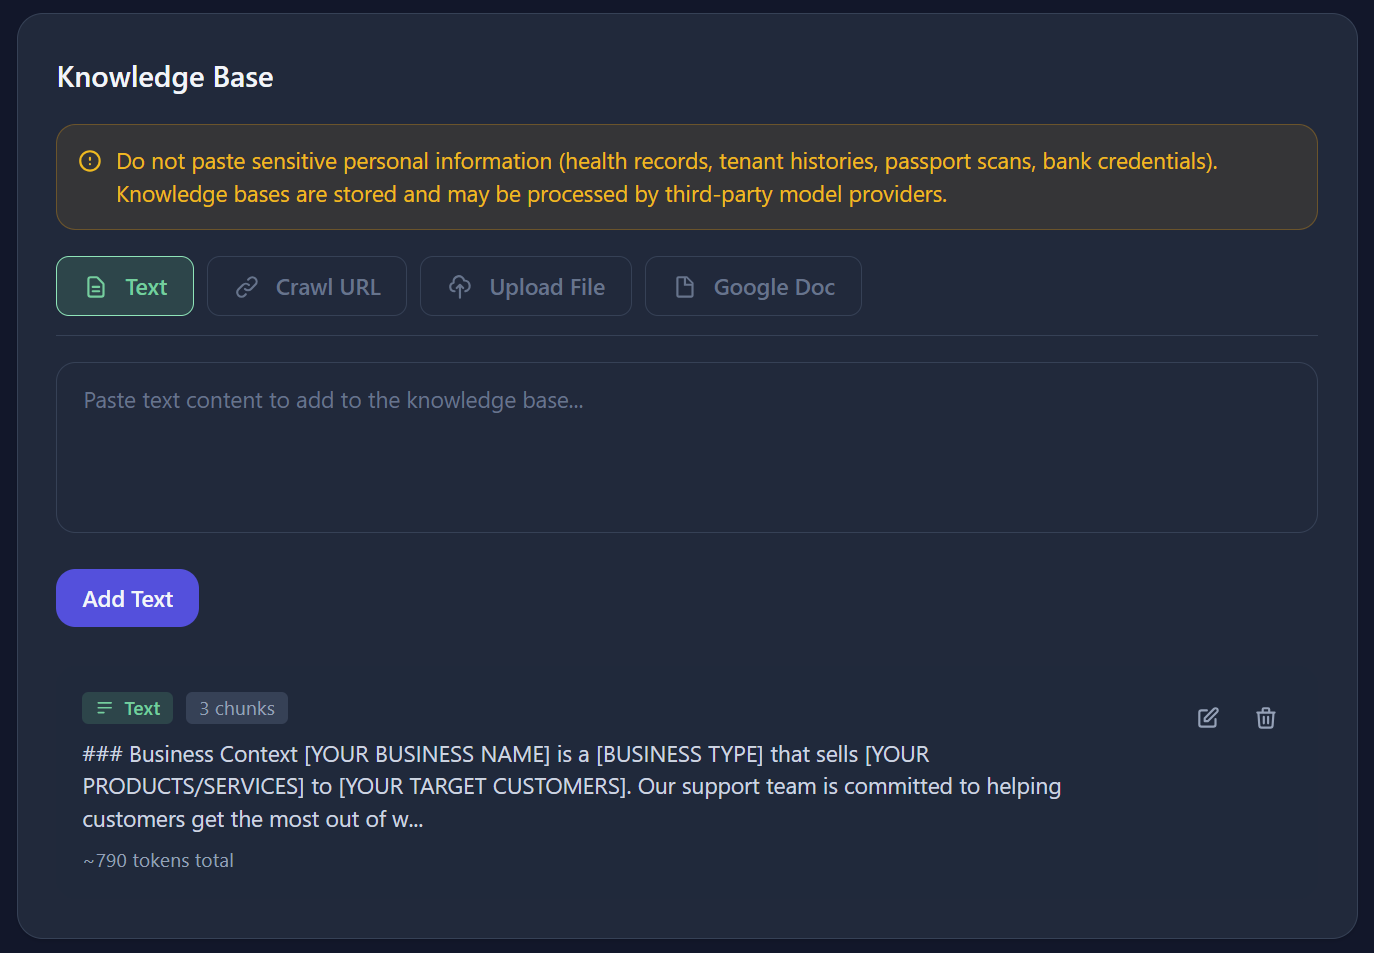The height and width of the screenshot is (953, 1374).
Task: Click the warning circle icon in the notice banner
Action: tap(89, 160)
